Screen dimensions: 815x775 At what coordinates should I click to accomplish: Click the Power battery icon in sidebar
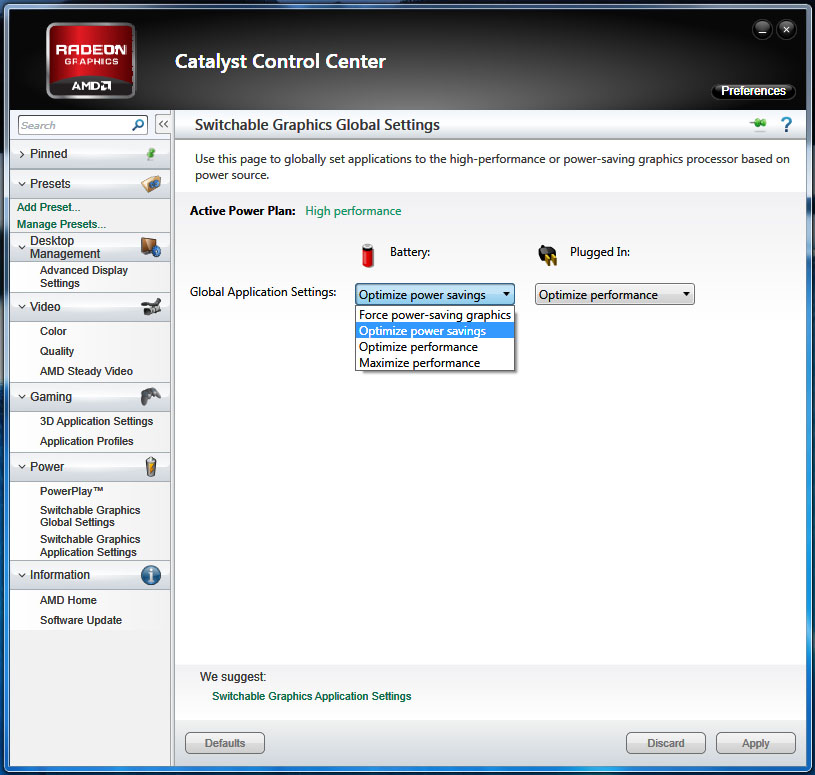click(151, 467)
